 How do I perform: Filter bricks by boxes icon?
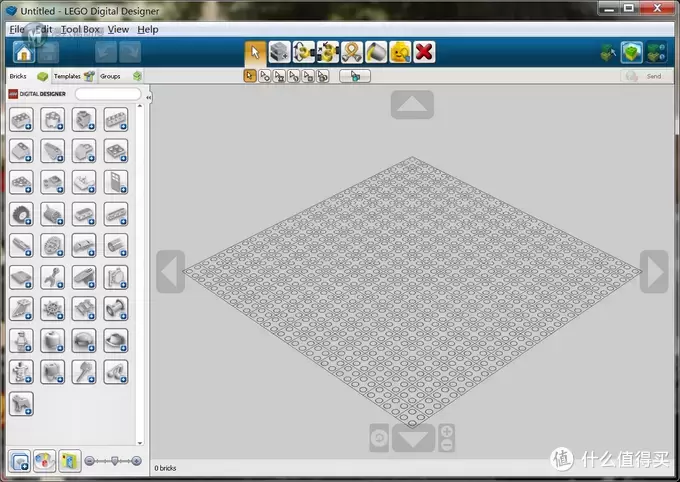coord(70,461)
